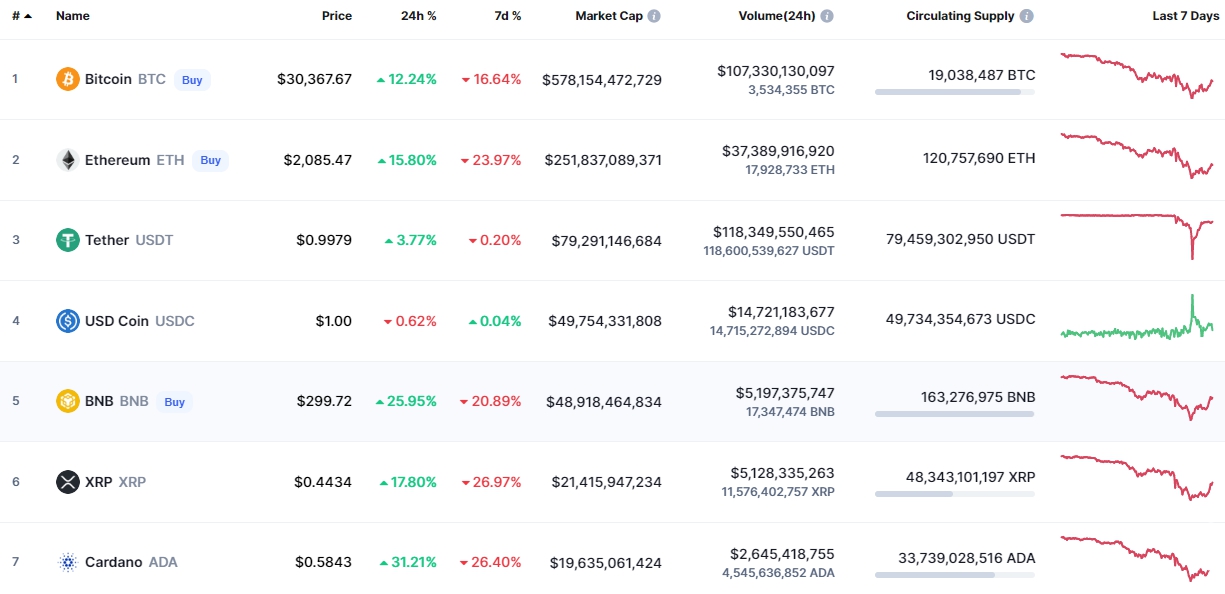Image resolution: width=1225 pixels, height=594 pixels.
Task: Click XRP price $0.4434
Action: 323,482
